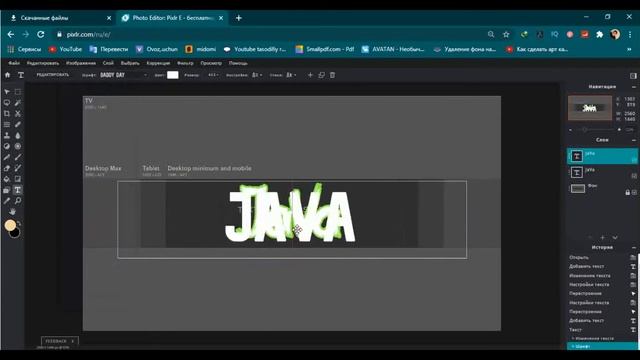Open the text style dropdown

(291, 75)
